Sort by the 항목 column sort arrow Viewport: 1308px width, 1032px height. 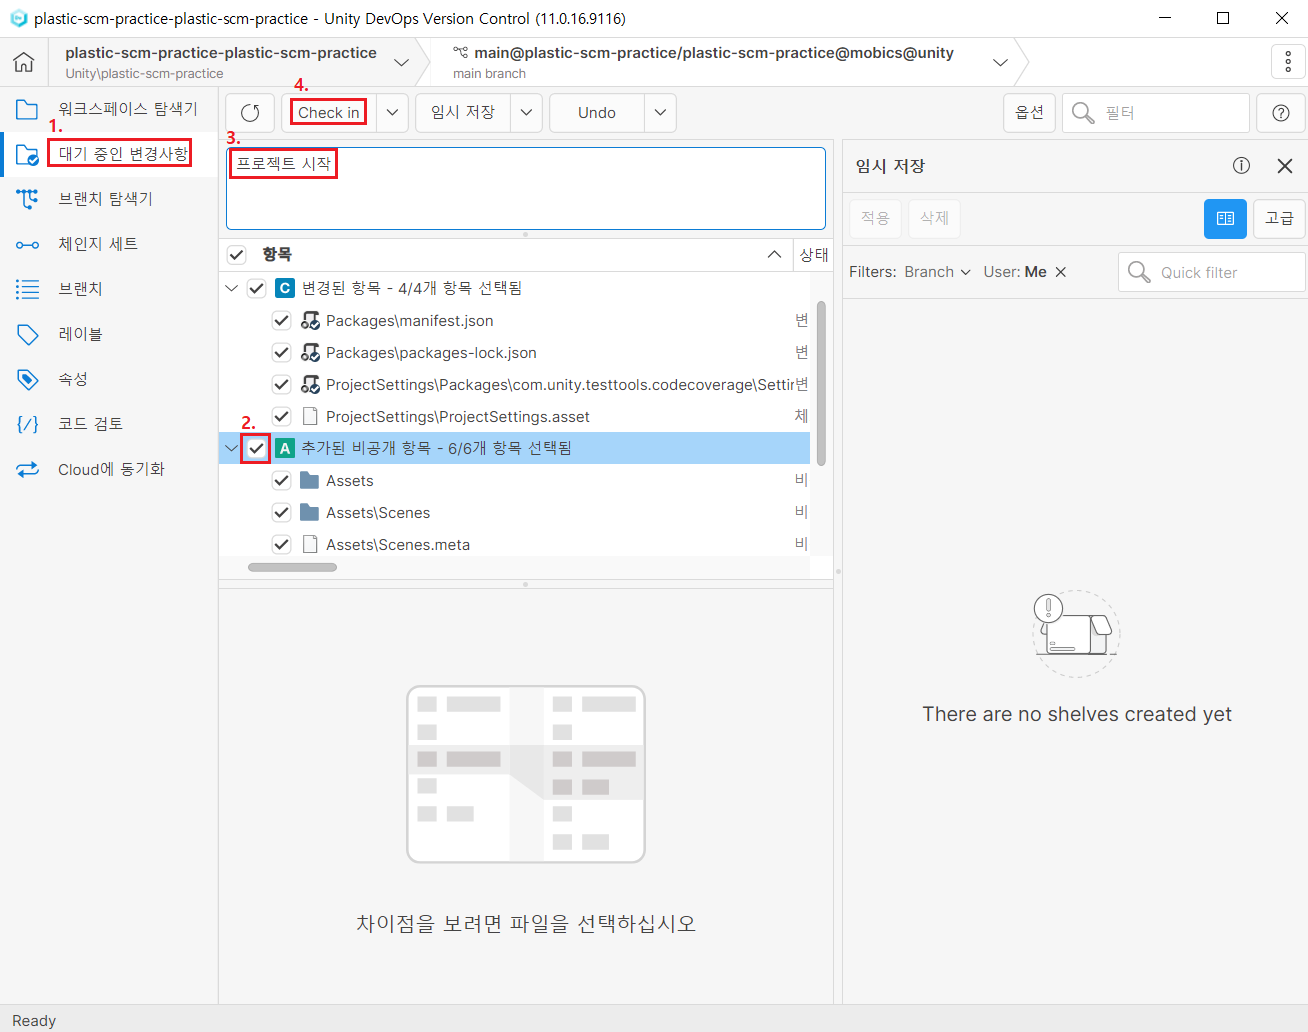pyautogui.click(x=774, y=255)
